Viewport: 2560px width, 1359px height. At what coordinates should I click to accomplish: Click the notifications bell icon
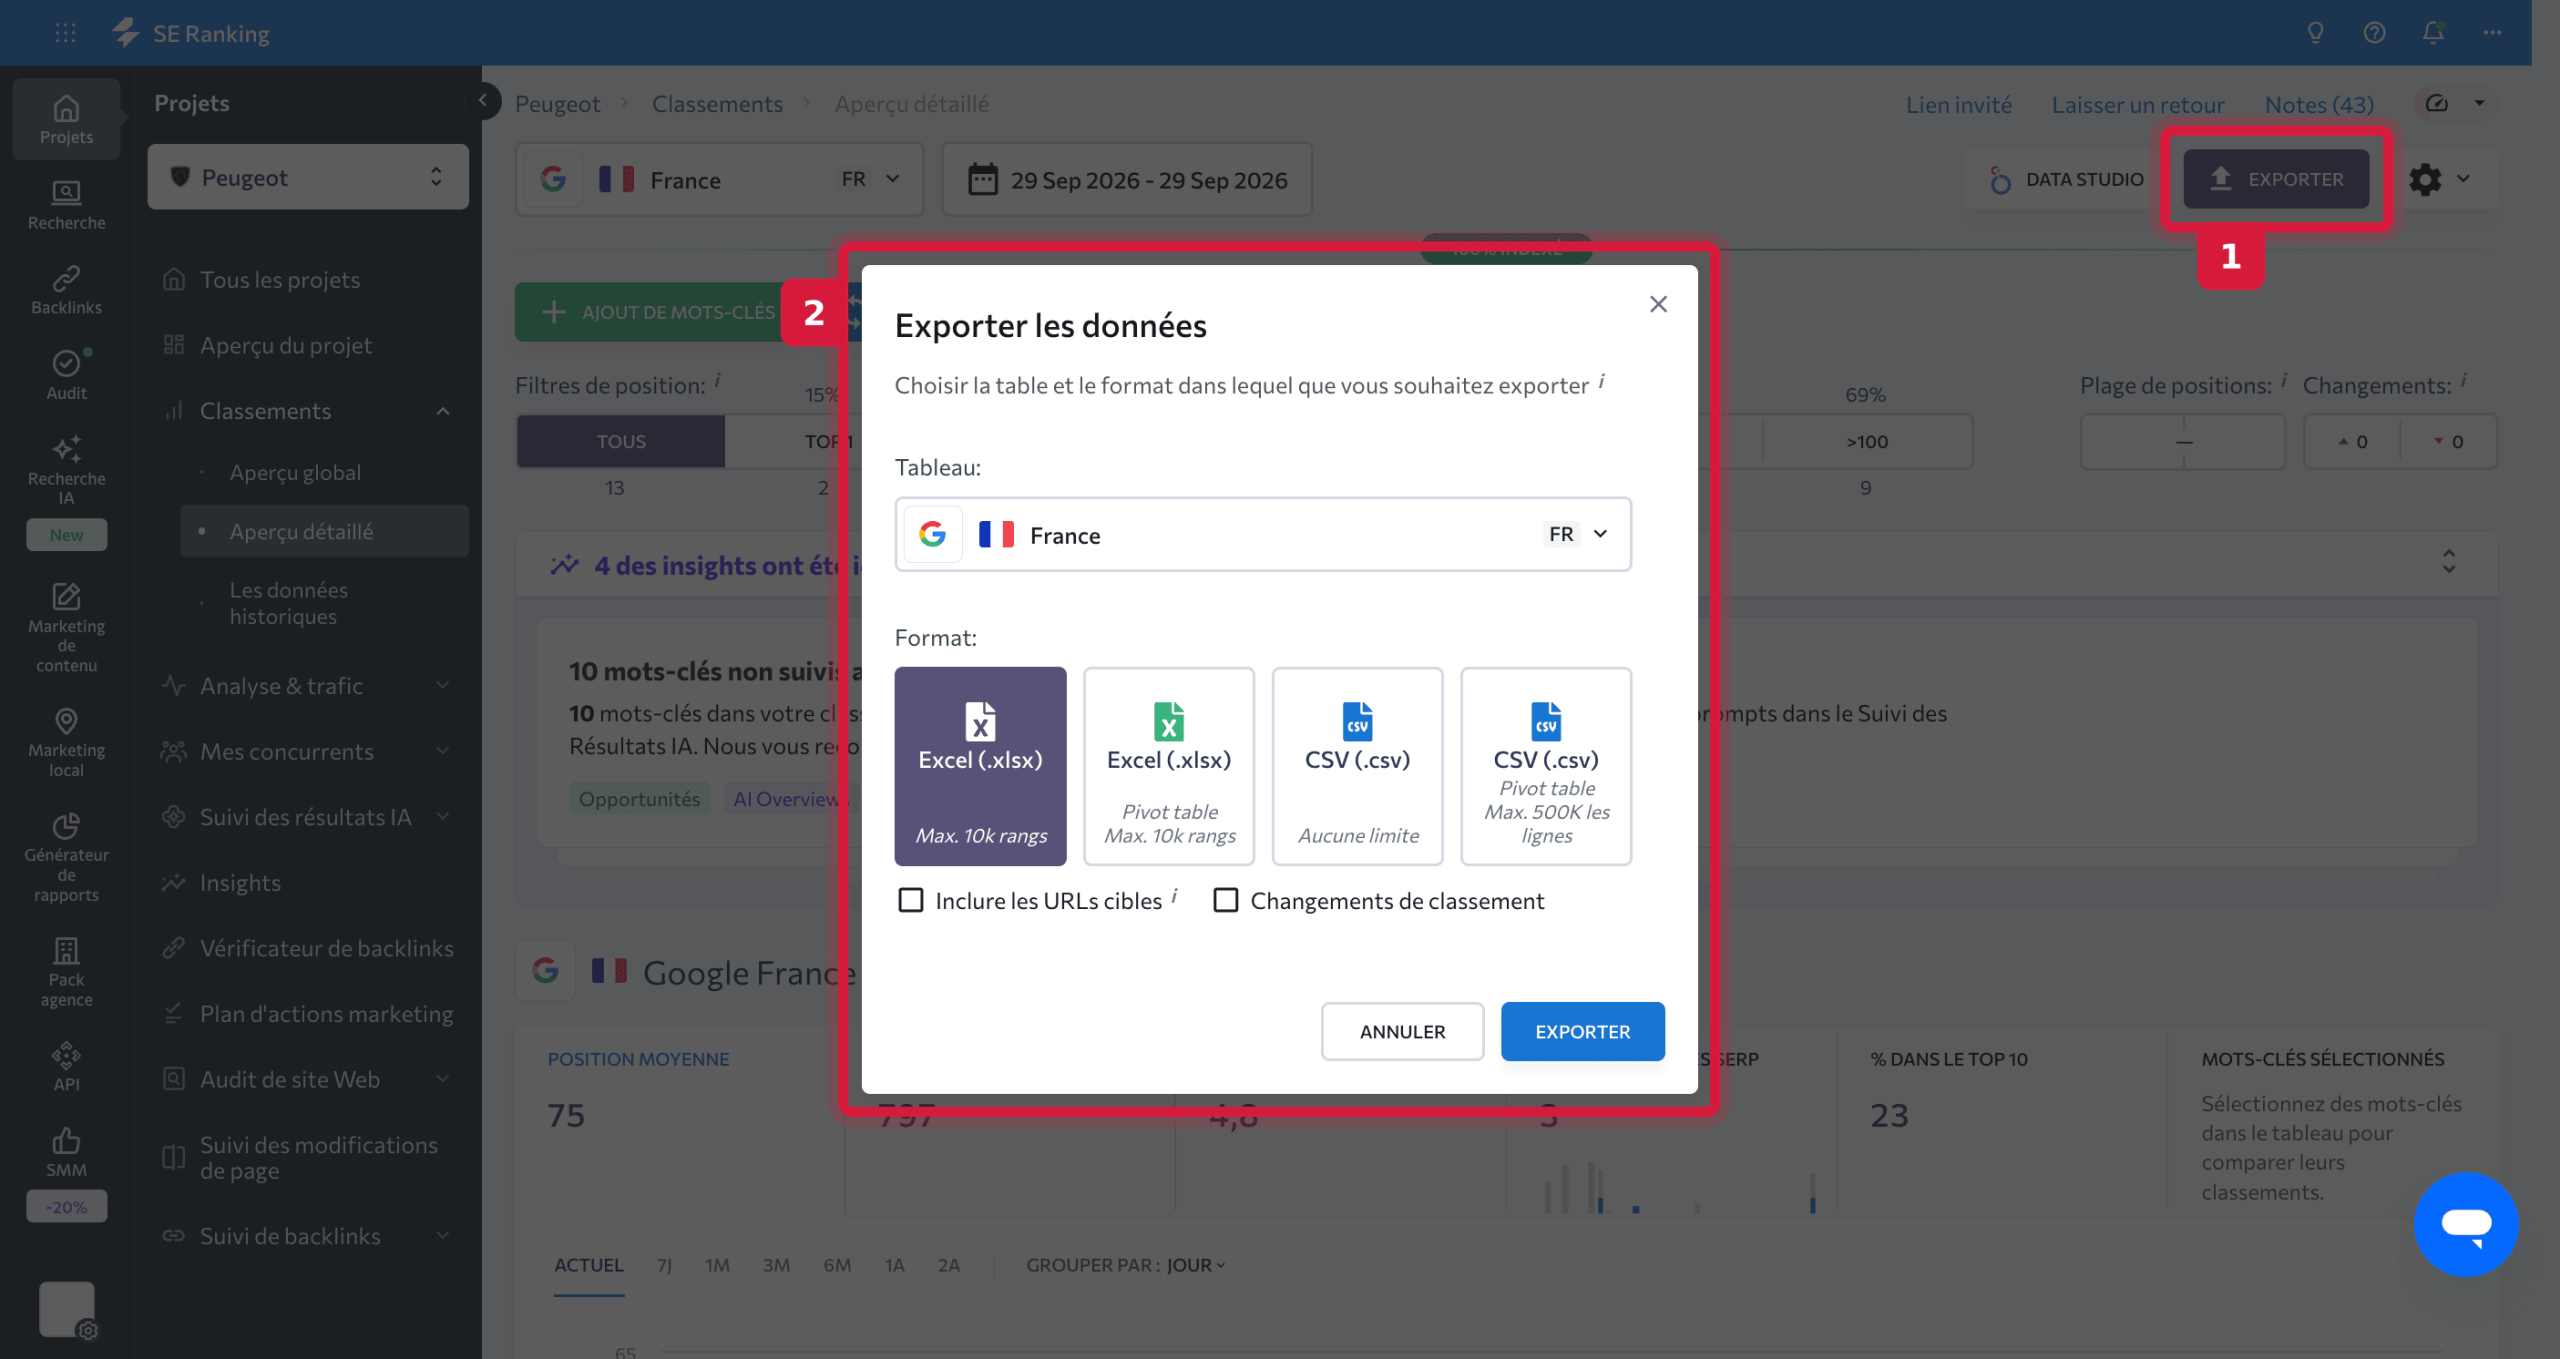2433,33
